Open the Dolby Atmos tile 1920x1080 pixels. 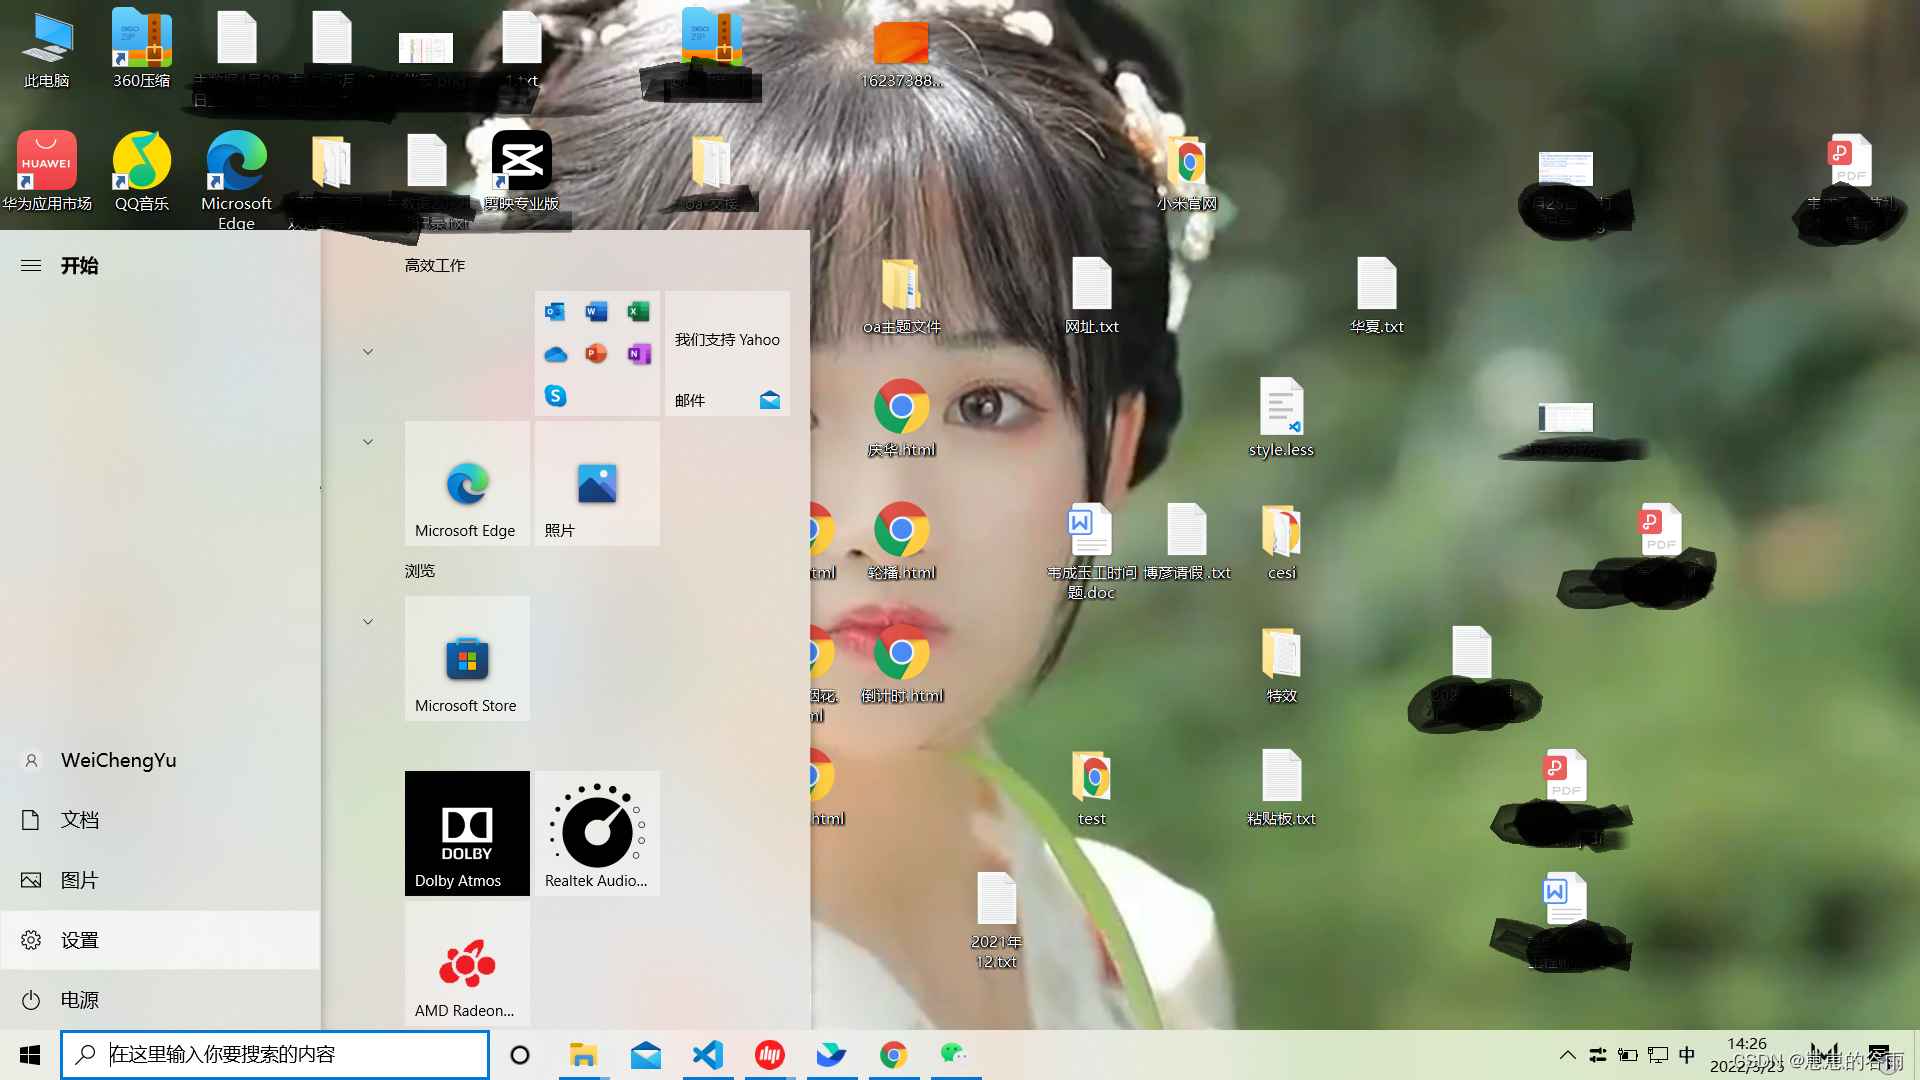point(467,832)
